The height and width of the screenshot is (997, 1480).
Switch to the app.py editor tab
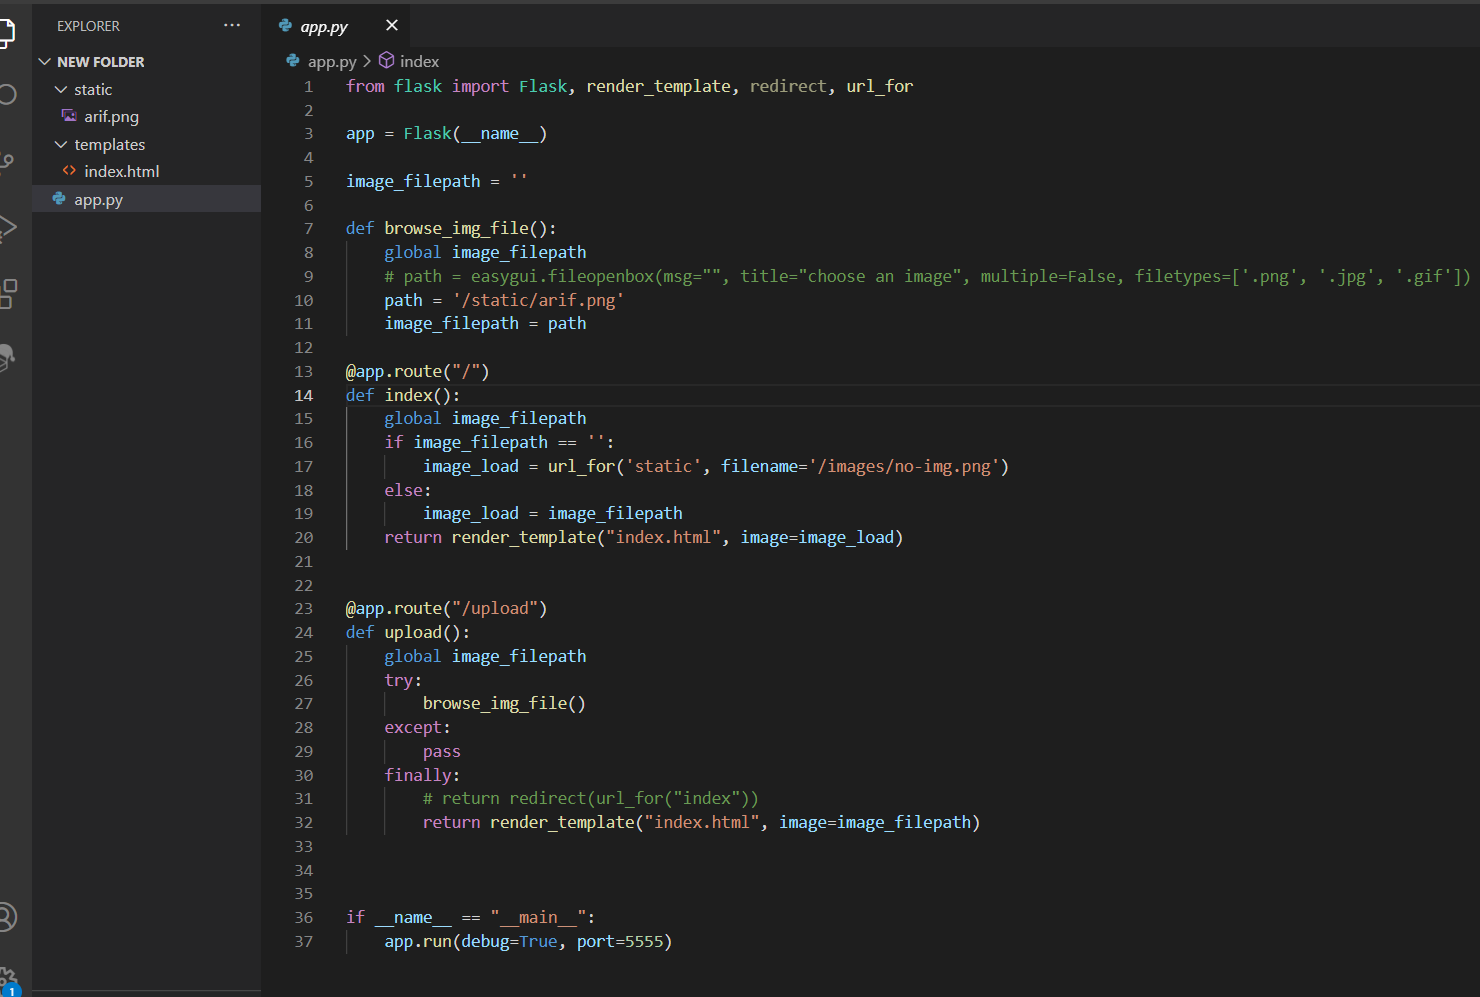pos(324,27)
